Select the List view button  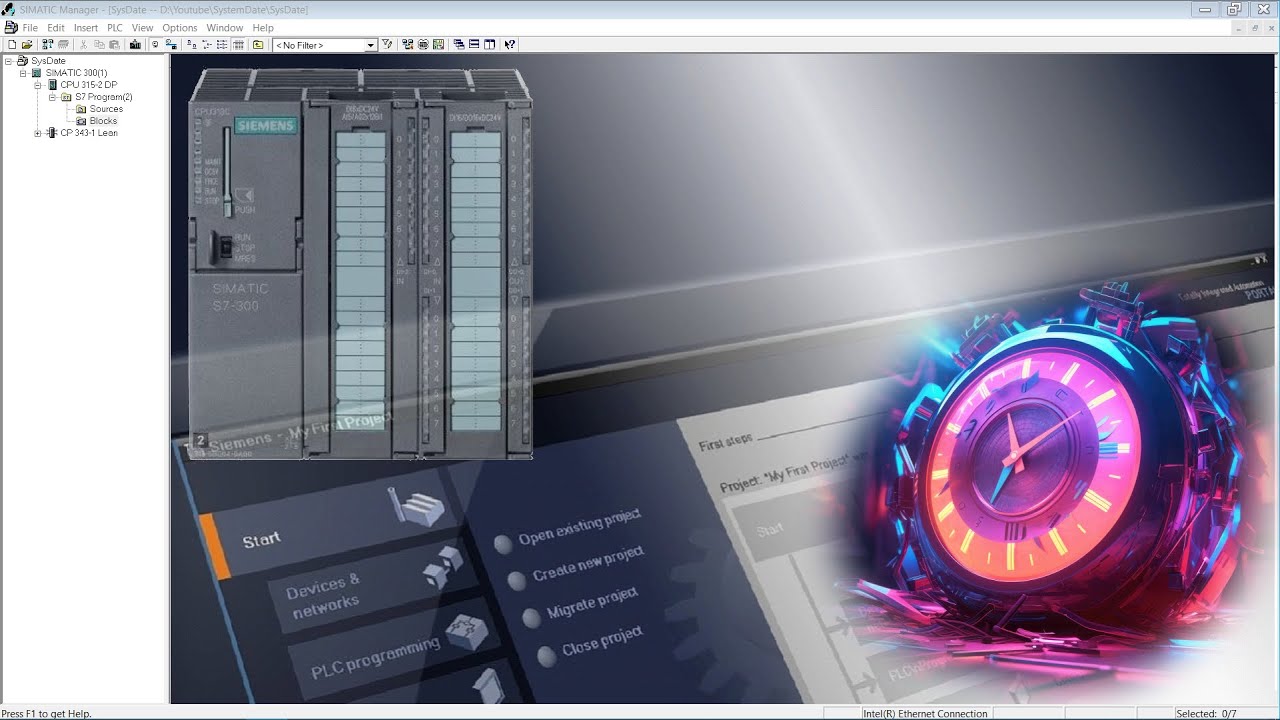click(222, 45)
